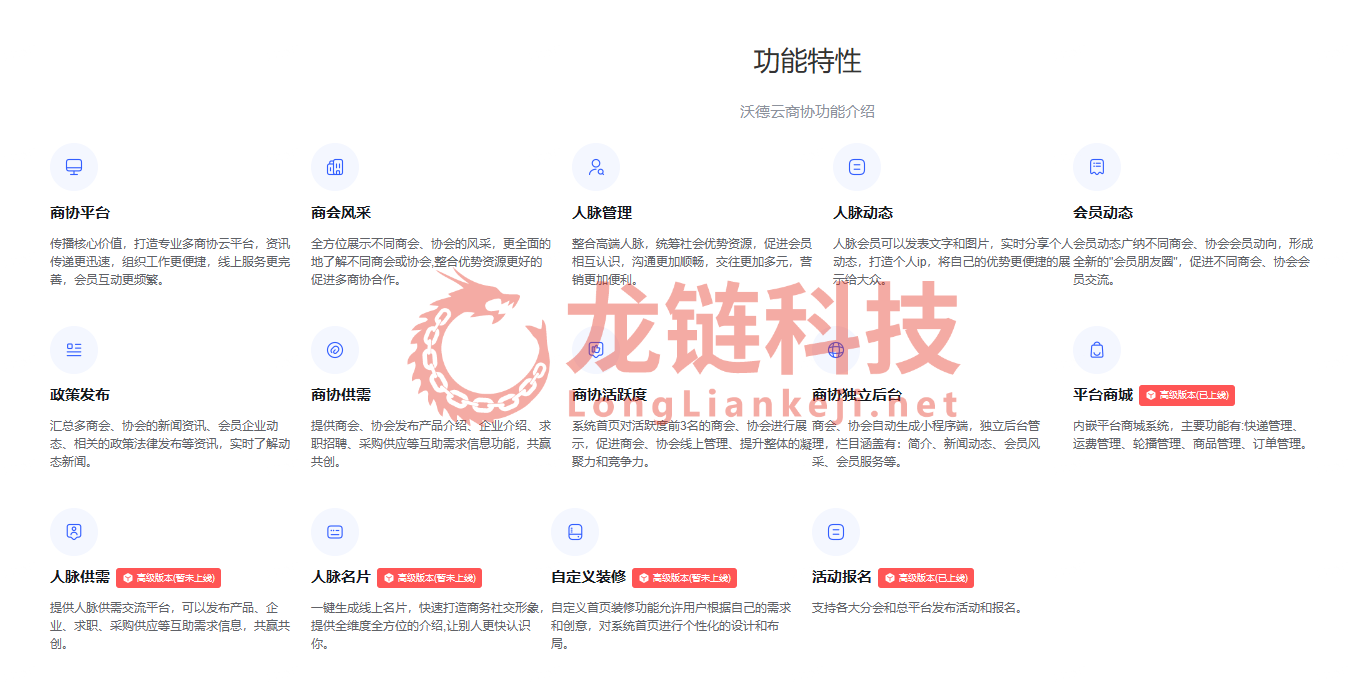Select the description starting 人脉会员可以发表文字和图片
1370x694 pixels.
coord(952,262)
